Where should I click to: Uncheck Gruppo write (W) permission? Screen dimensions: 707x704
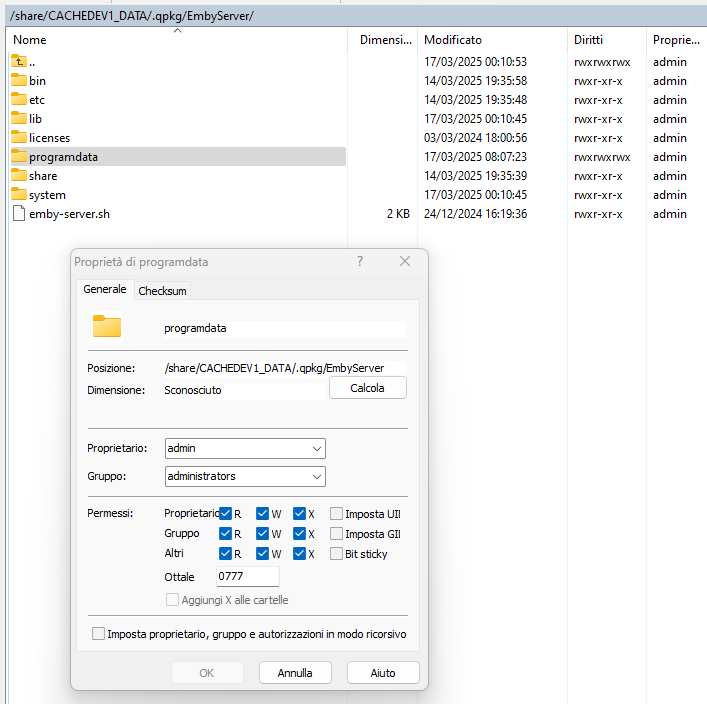click(262, 534)
